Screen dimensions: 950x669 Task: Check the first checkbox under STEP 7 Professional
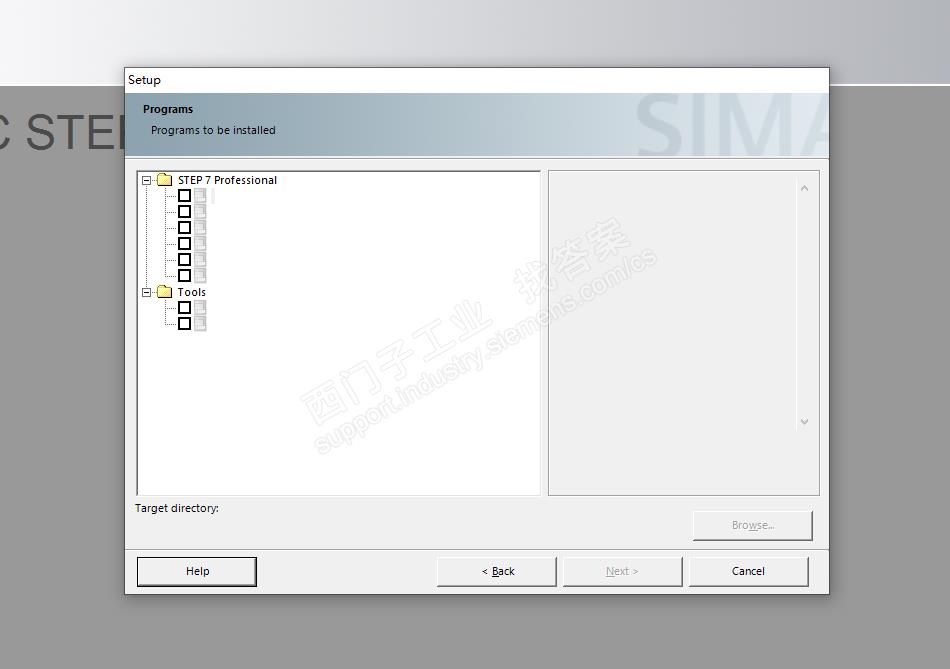click(x=185, y=196)
